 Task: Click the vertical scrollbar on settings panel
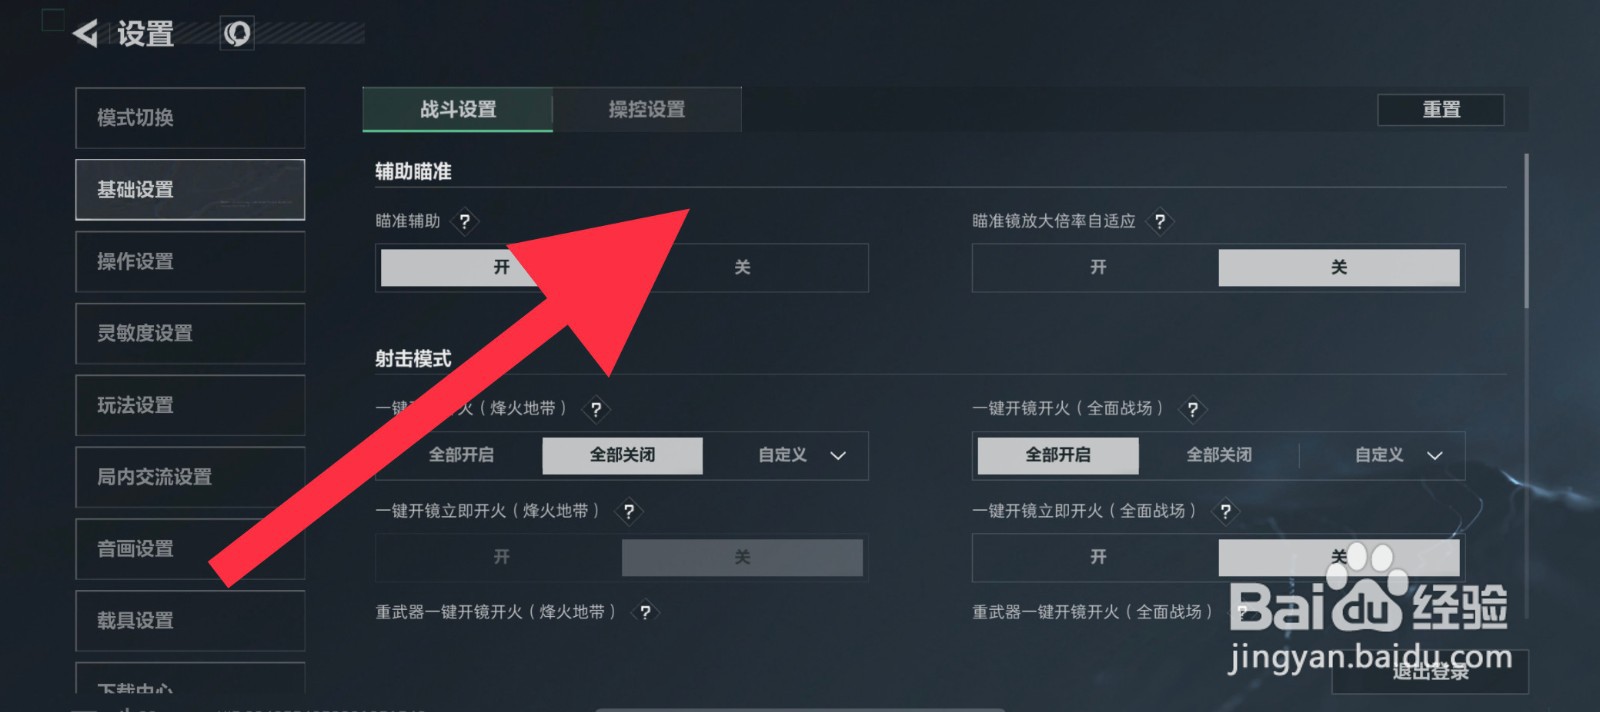(x=1526, y=230)
